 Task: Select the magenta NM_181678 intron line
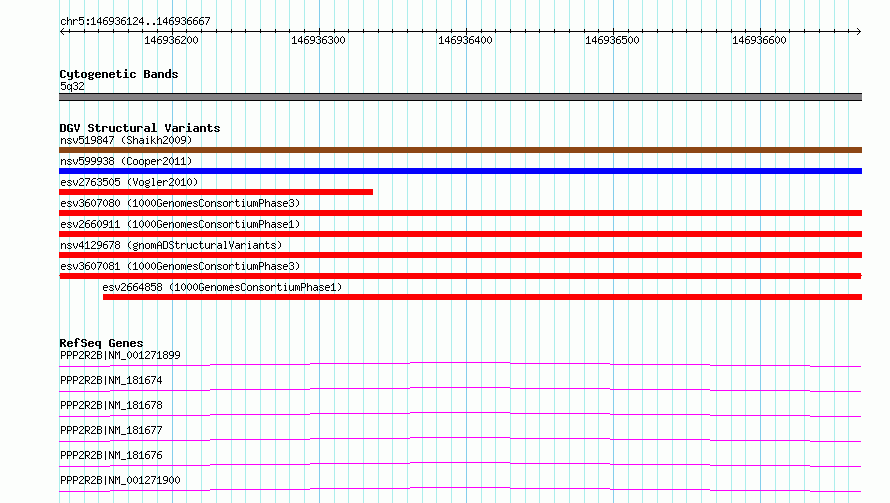click(460, 414)
